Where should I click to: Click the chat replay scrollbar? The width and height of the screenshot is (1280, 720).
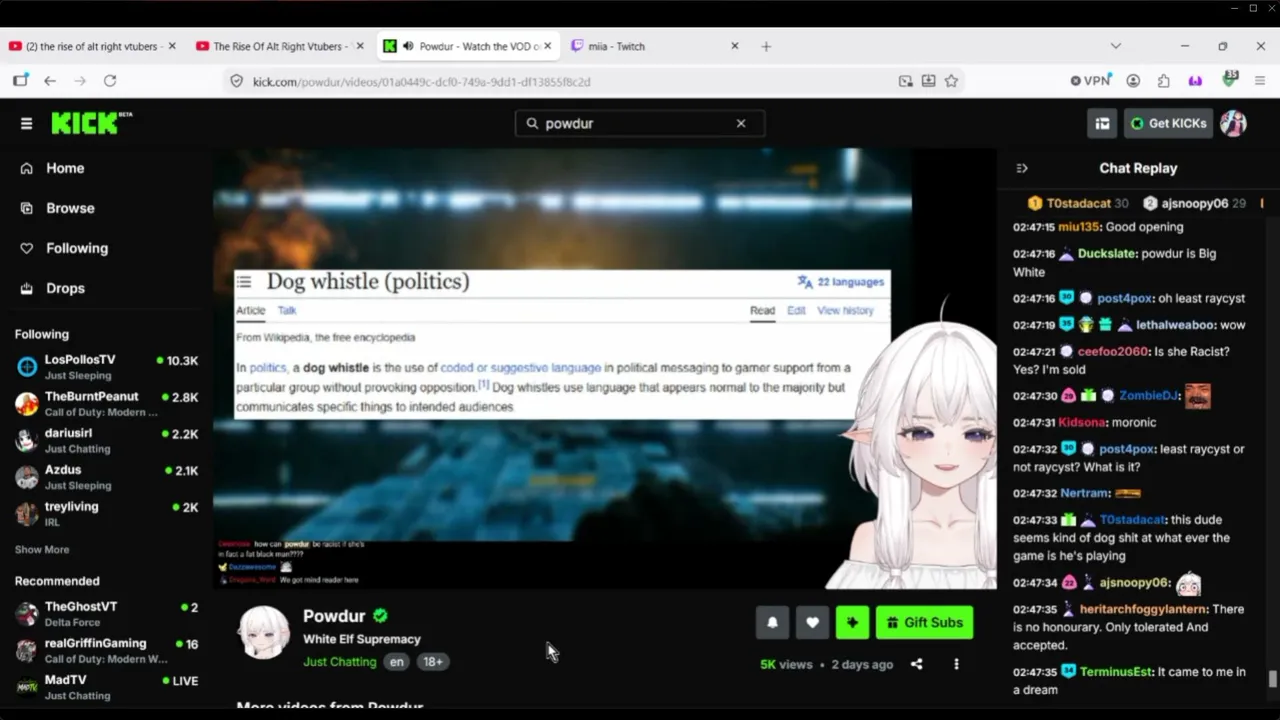point(1272,680)
